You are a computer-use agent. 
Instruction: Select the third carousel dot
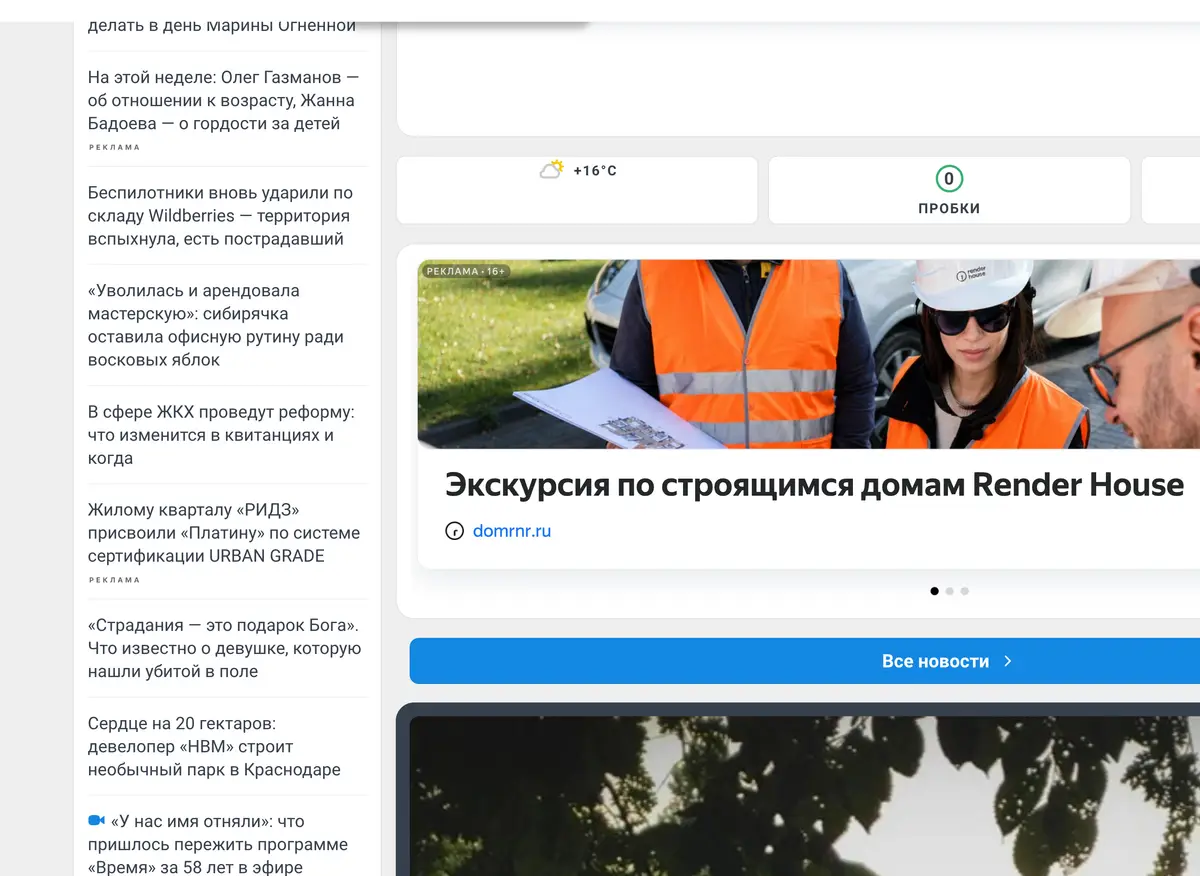click(x=965, y=591)
